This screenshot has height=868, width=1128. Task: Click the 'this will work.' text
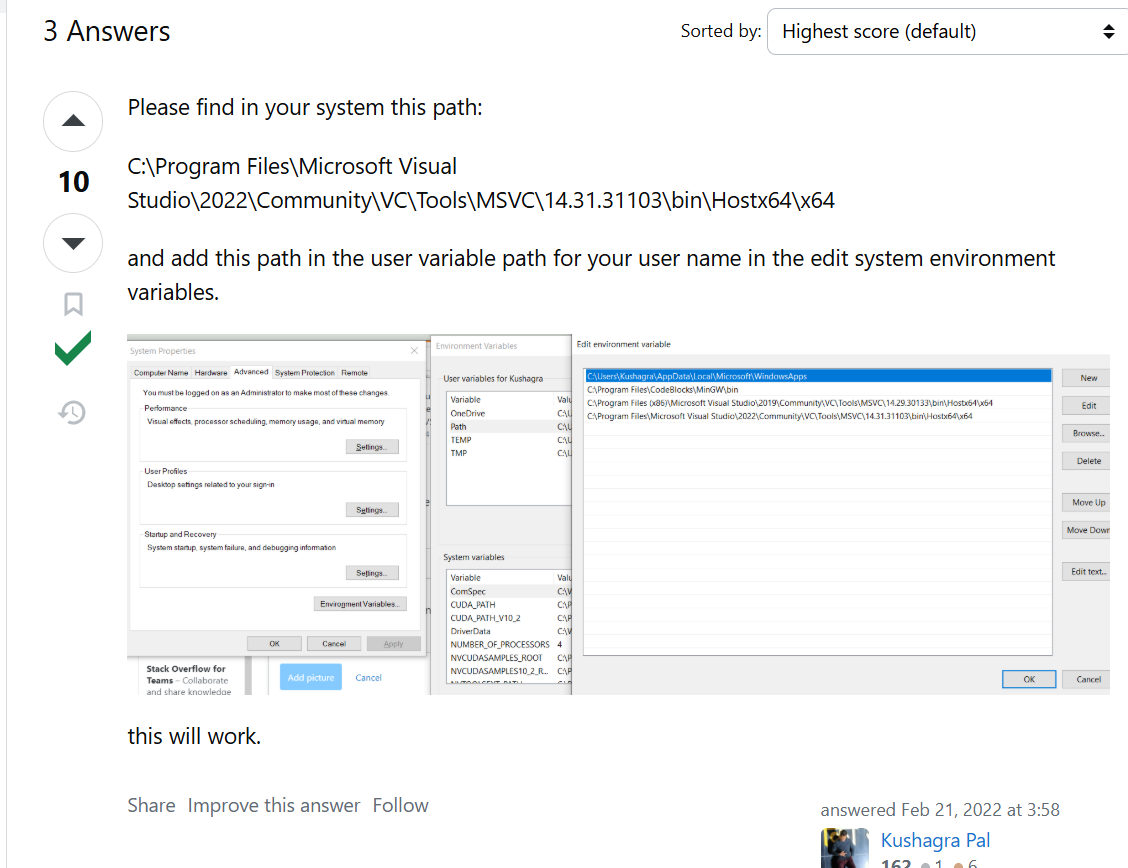tap(194, 736)
